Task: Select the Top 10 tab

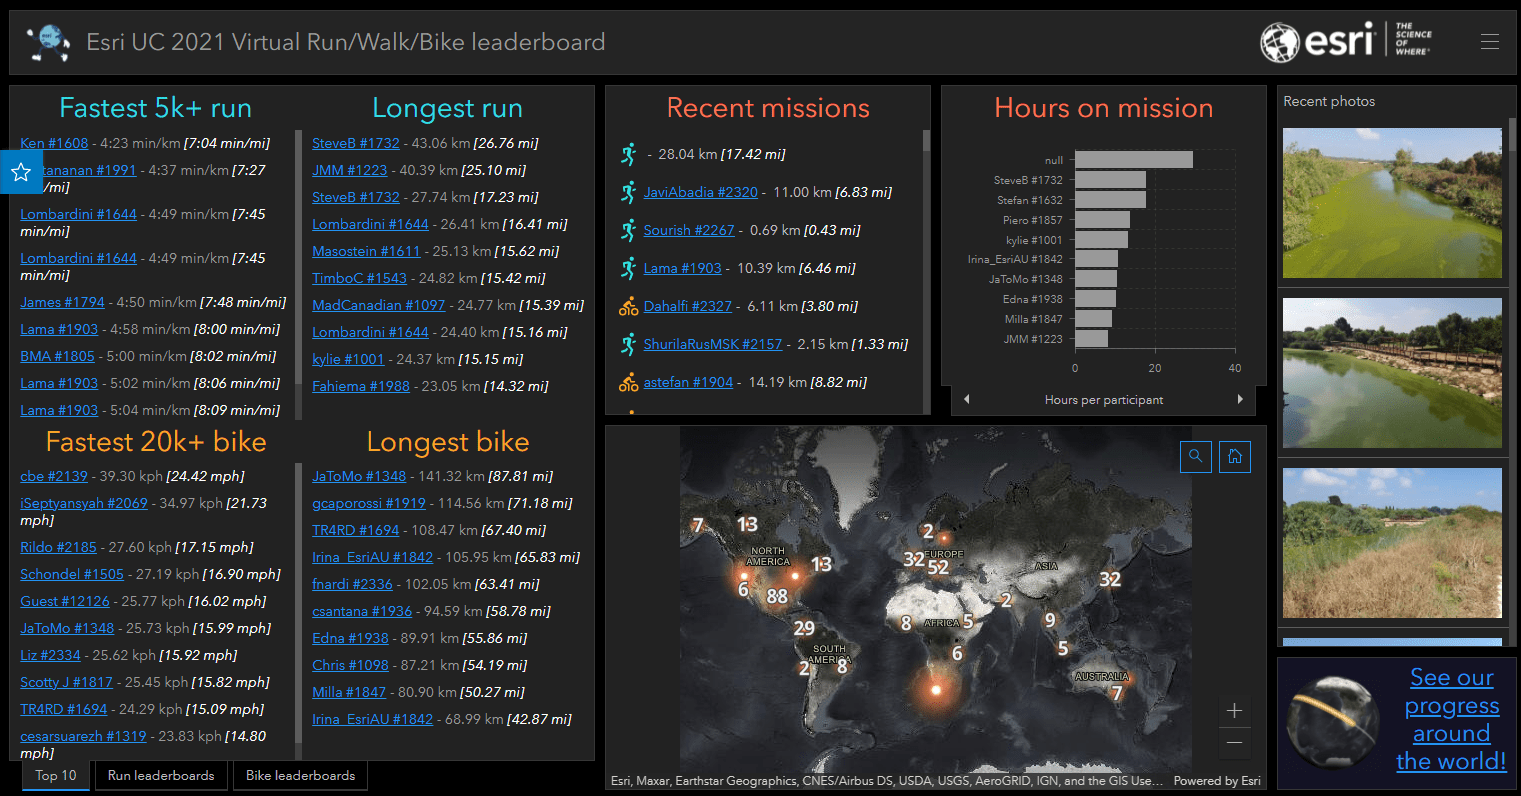Action: pyautogui.click(x=55, y=775)
